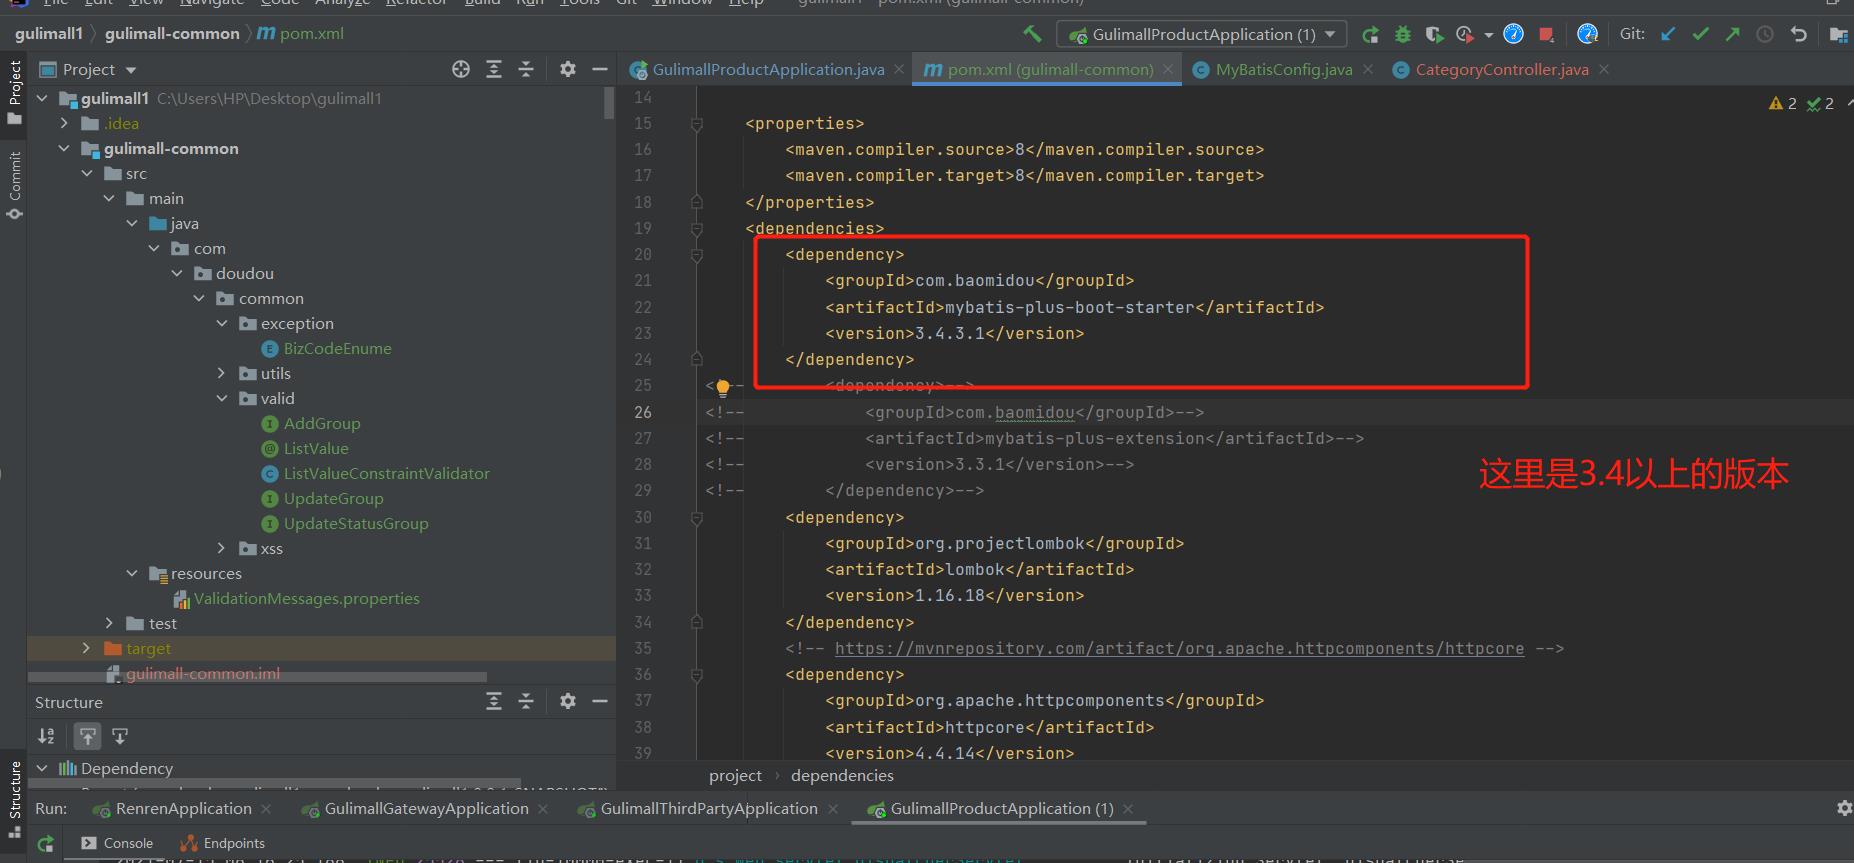
Task: Stop the running application red square
Action: pos(1546,34)
